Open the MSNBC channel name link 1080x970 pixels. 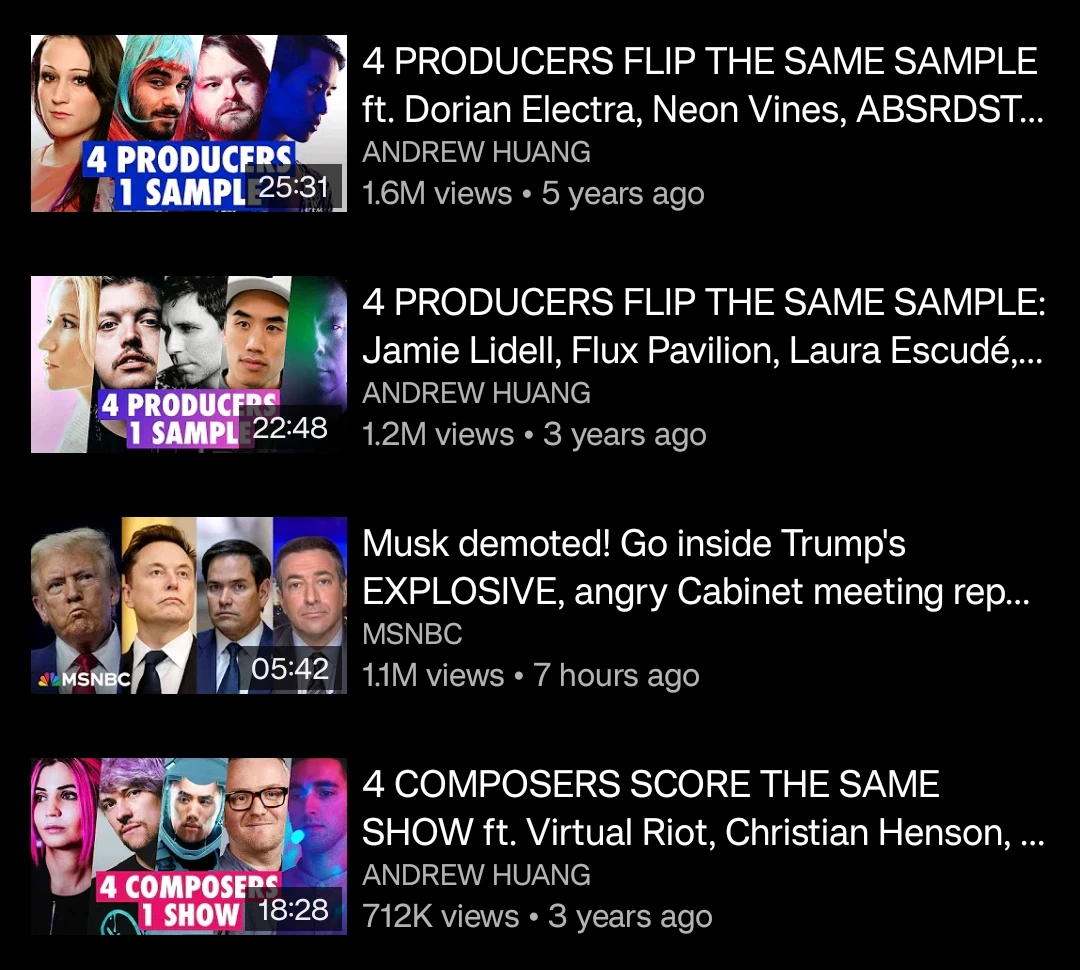(412, 634)
